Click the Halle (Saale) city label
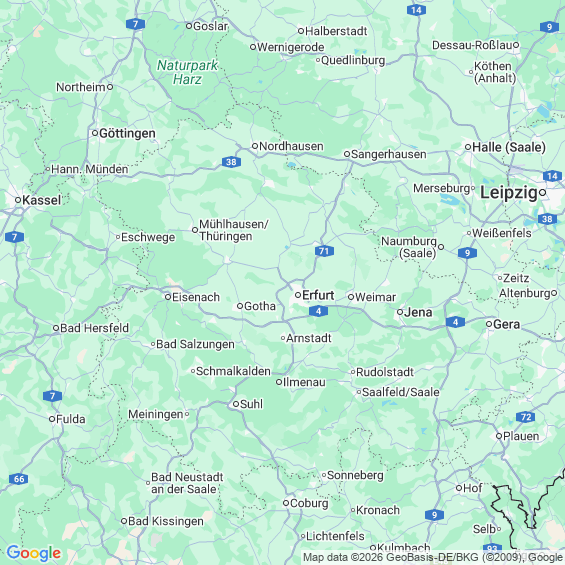This screenshot has height=565, width=565. [509, 147]
